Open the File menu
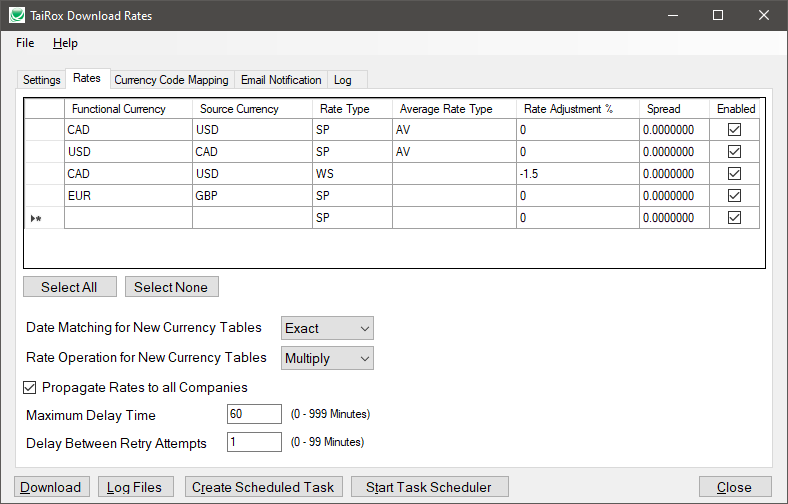The height and width of the screenshot is (504, 788). point(25,43)
